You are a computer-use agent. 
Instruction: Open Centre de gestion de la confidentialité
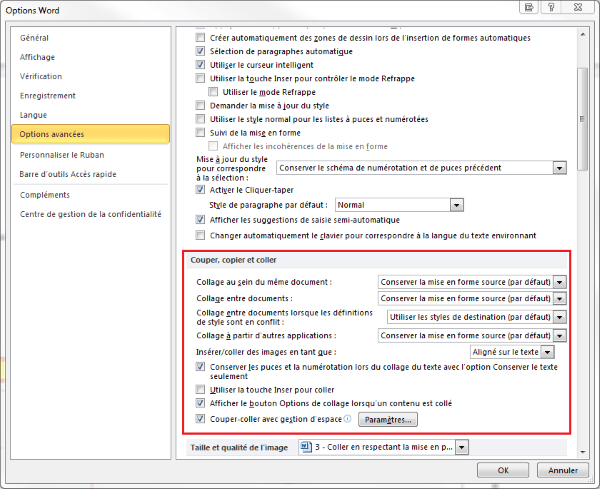pyautogui.click(x=91, y=214)
